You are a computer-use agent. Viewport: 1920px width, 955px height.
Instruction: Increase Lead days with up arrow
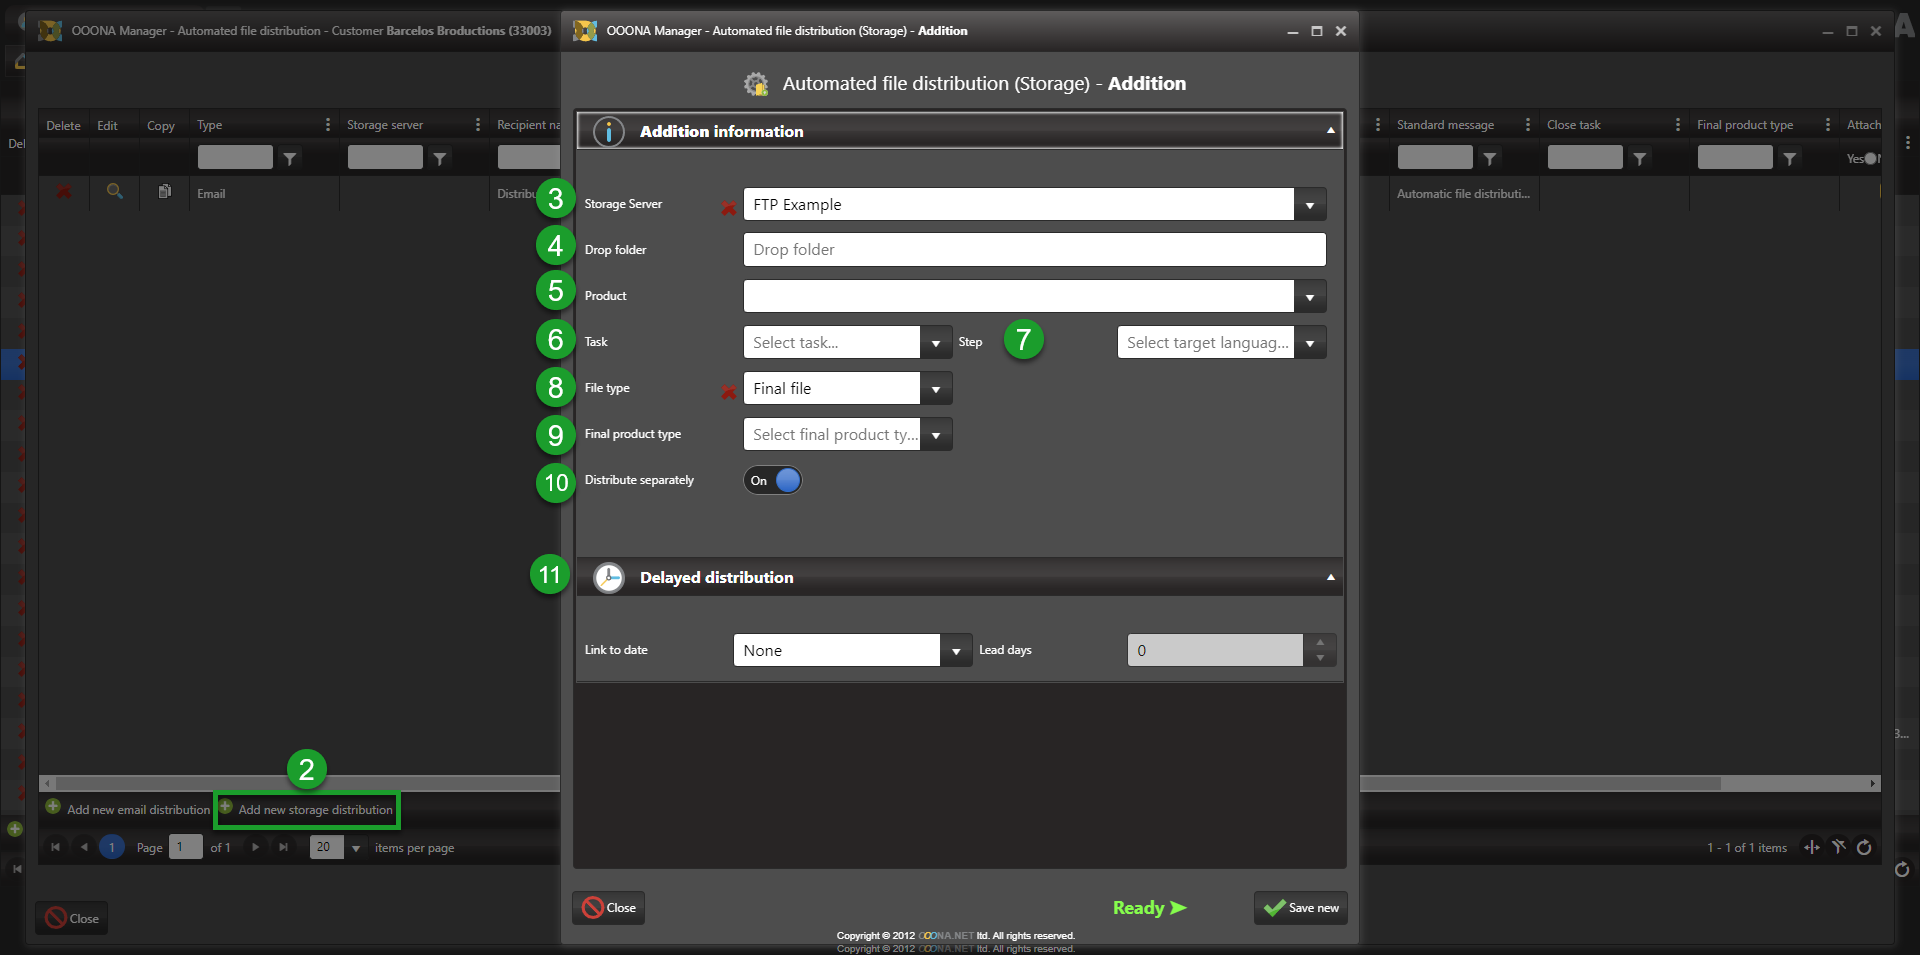coord(1320,643)
